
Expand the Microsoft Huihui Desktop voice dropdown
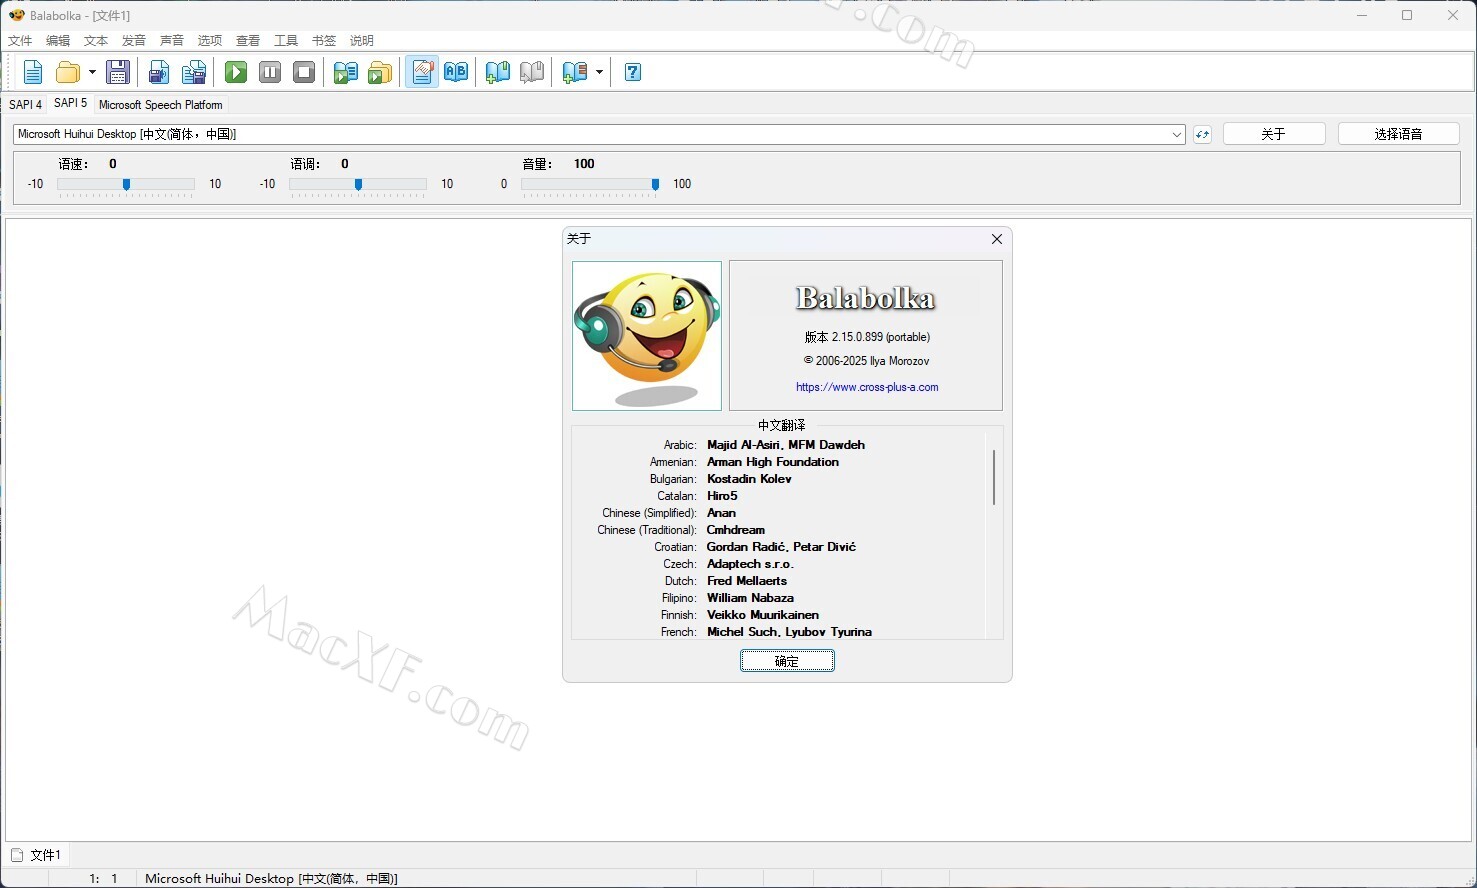coord(1177,134)
